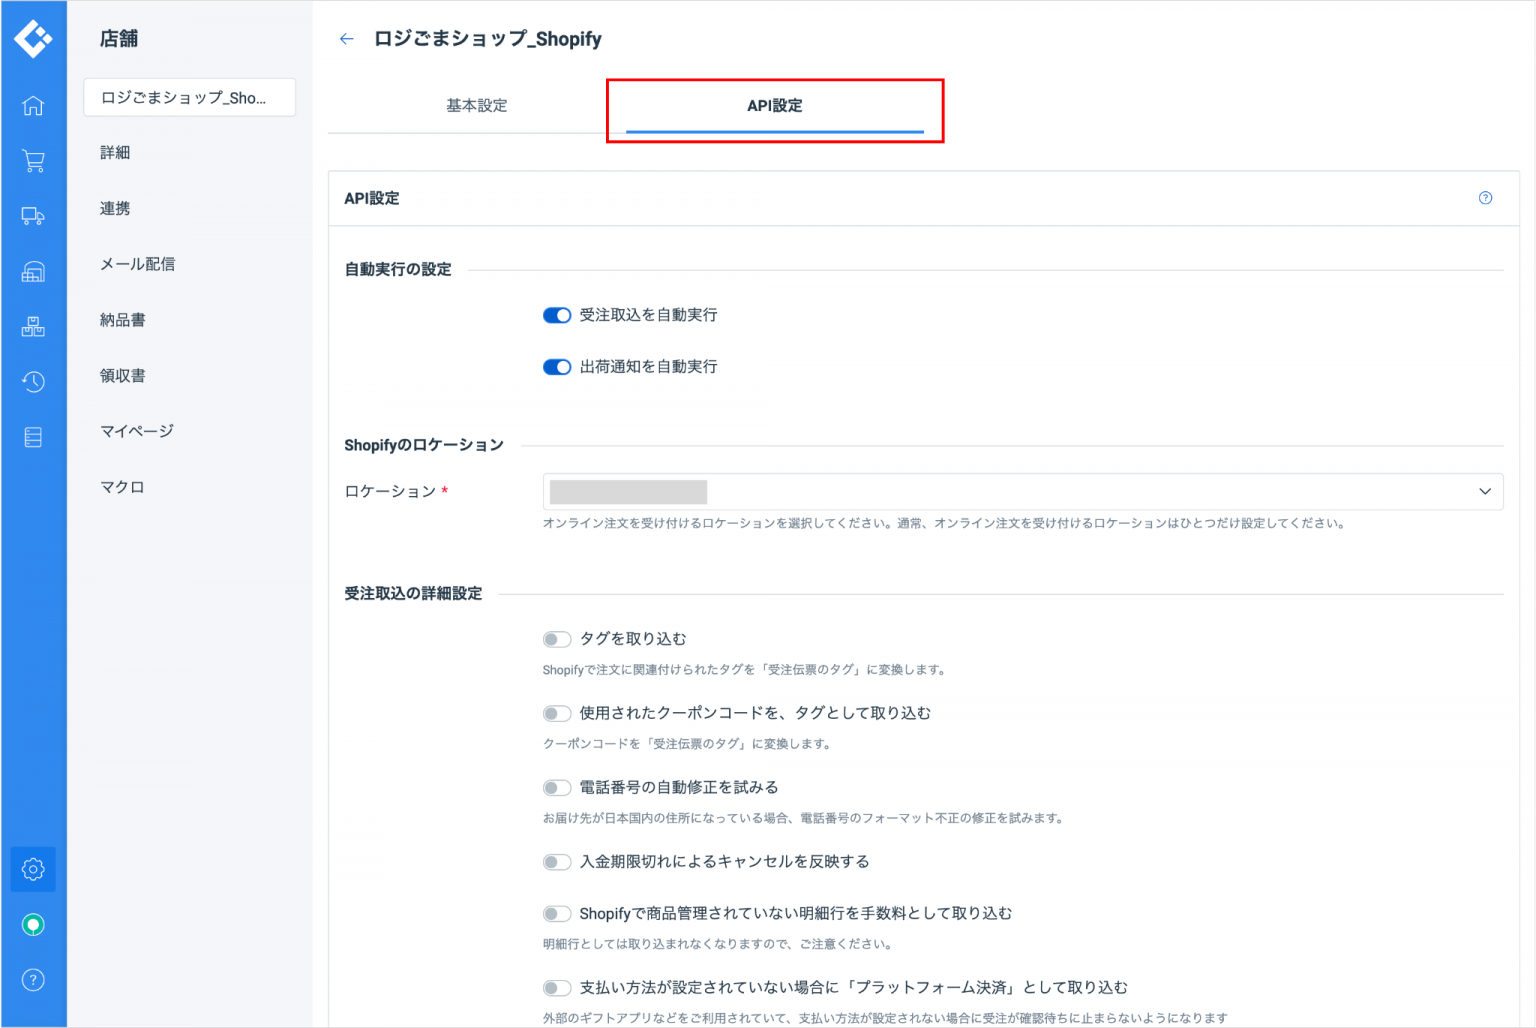Open the shopping cart orders icon

tap(33, 161)
